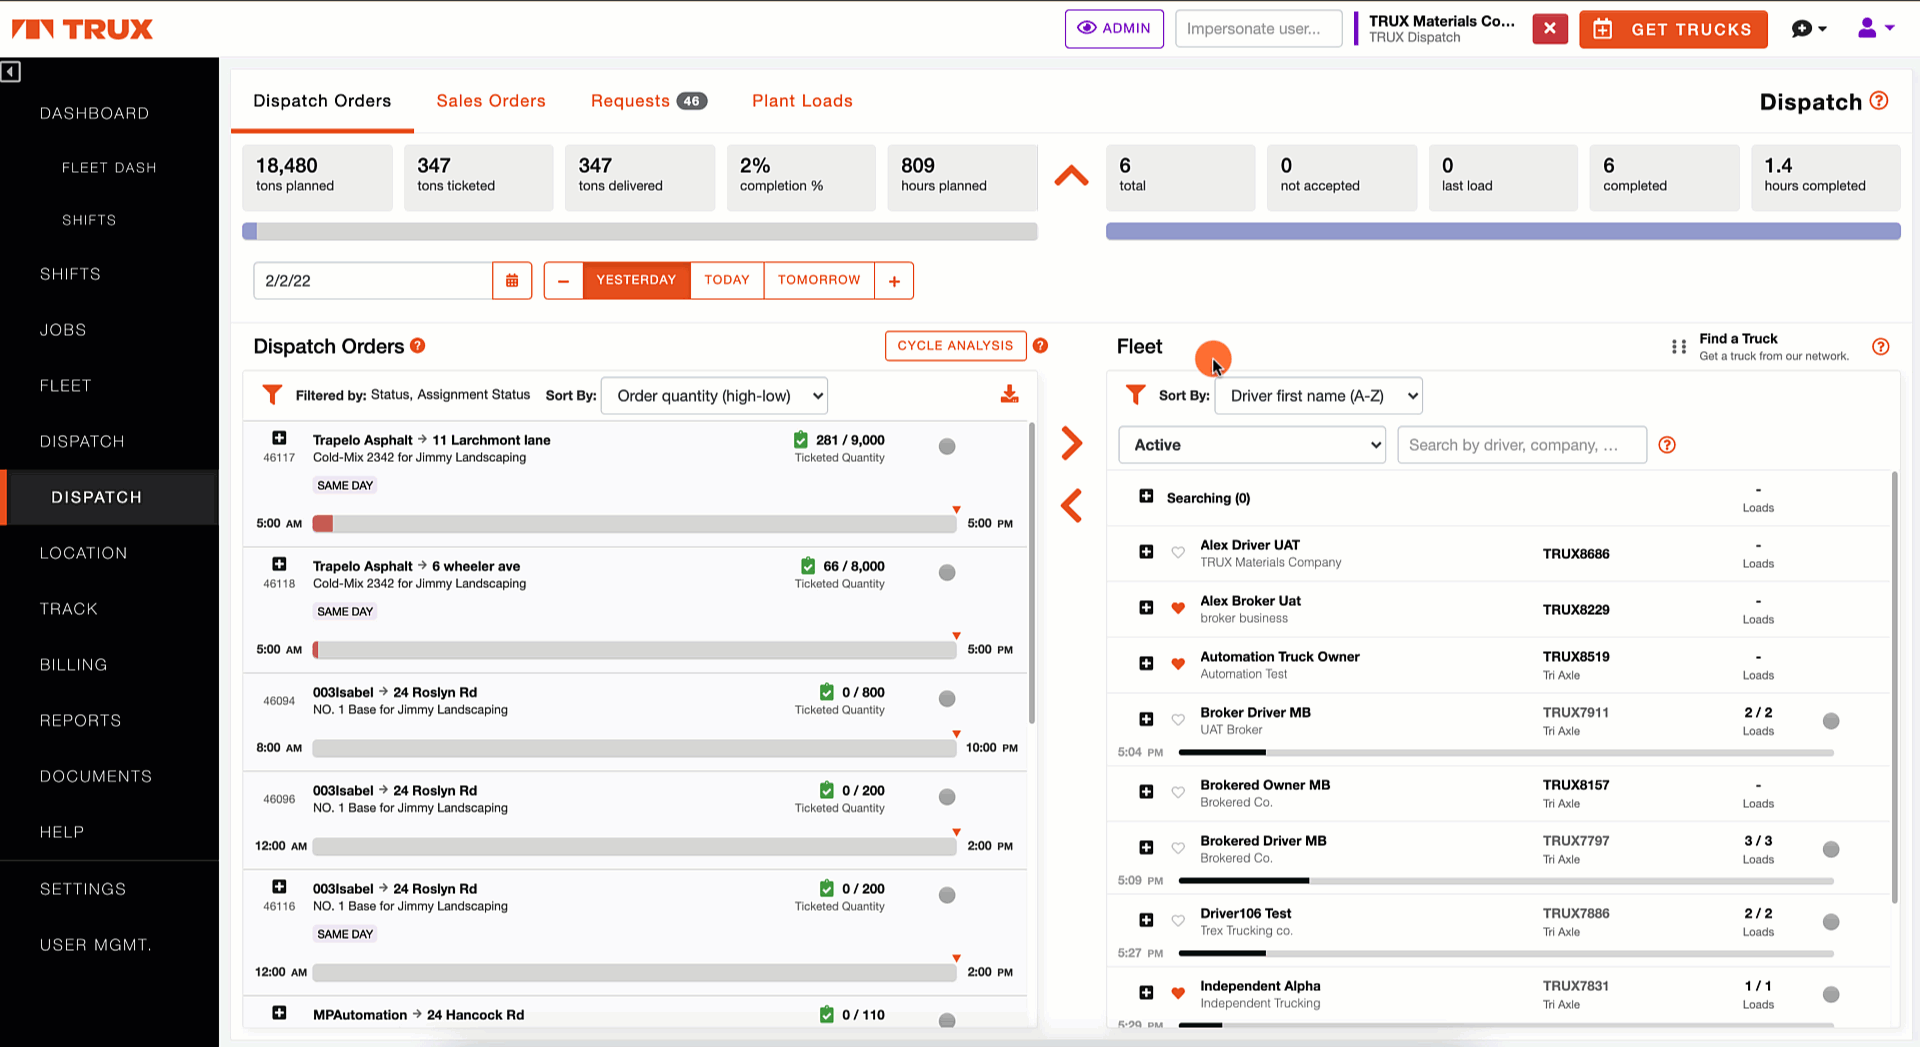Image resolution: width=1920 pixels, height=1047 pixels.
Task: Open BILLING in sidebar
Action: [73, 664]
